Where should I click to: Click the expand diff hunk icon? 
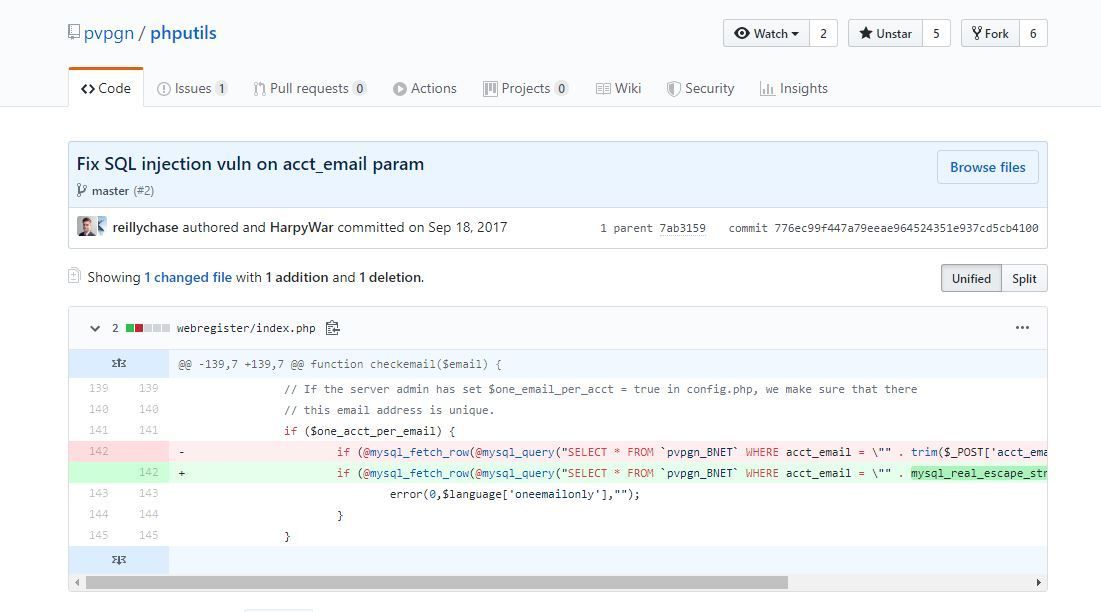tap(119, 362)
